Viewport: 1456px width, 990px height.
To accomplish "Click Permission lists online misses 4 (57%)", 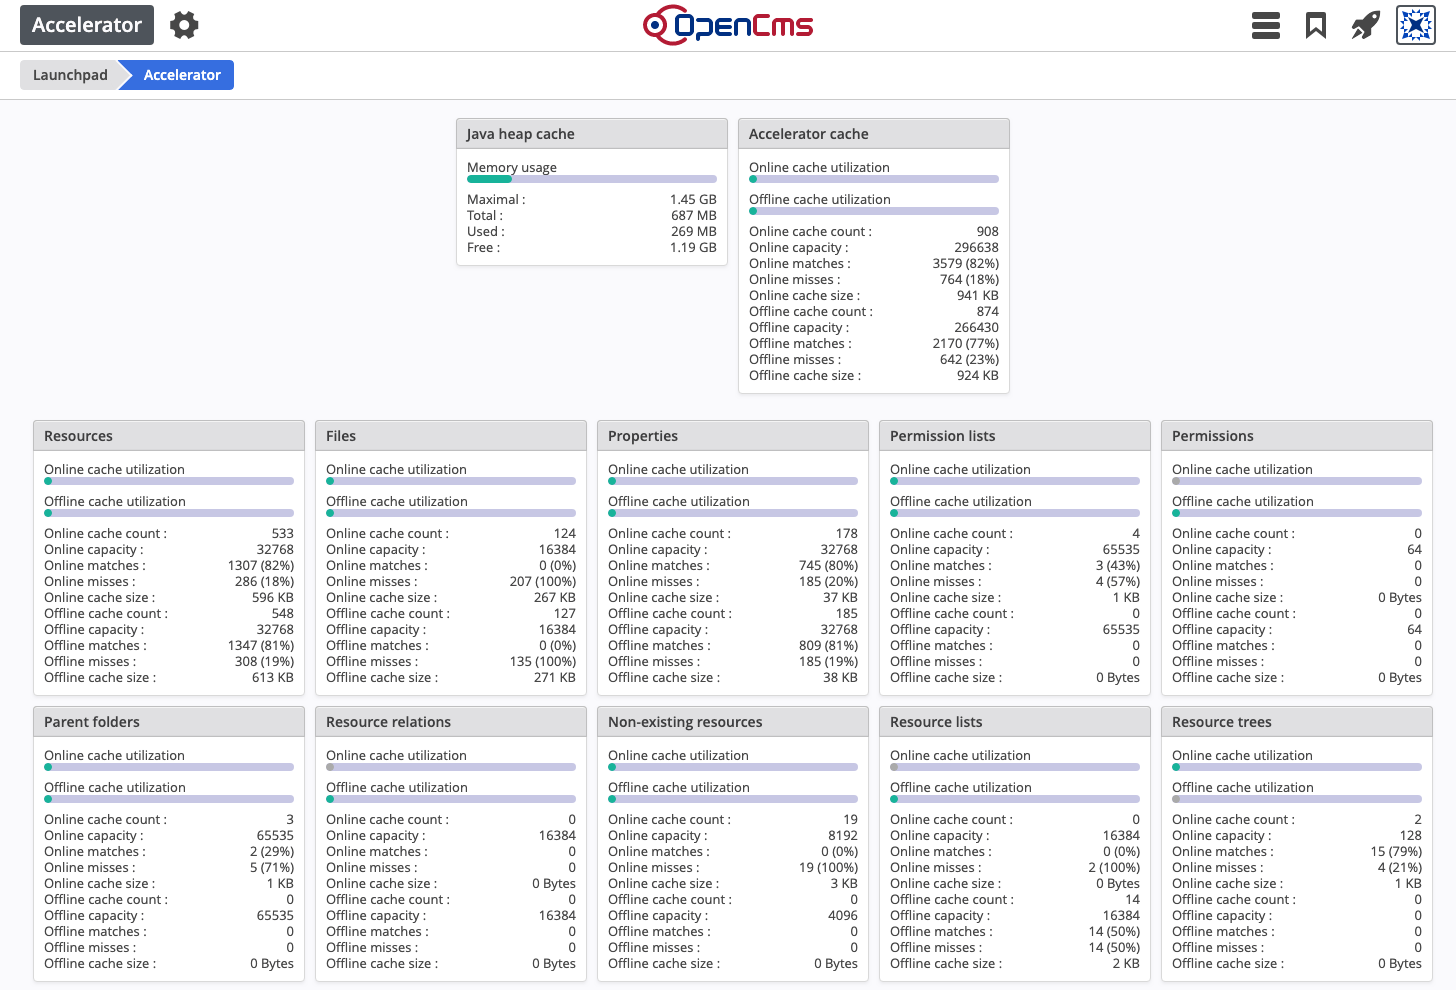I will [x=1117, y=581].
